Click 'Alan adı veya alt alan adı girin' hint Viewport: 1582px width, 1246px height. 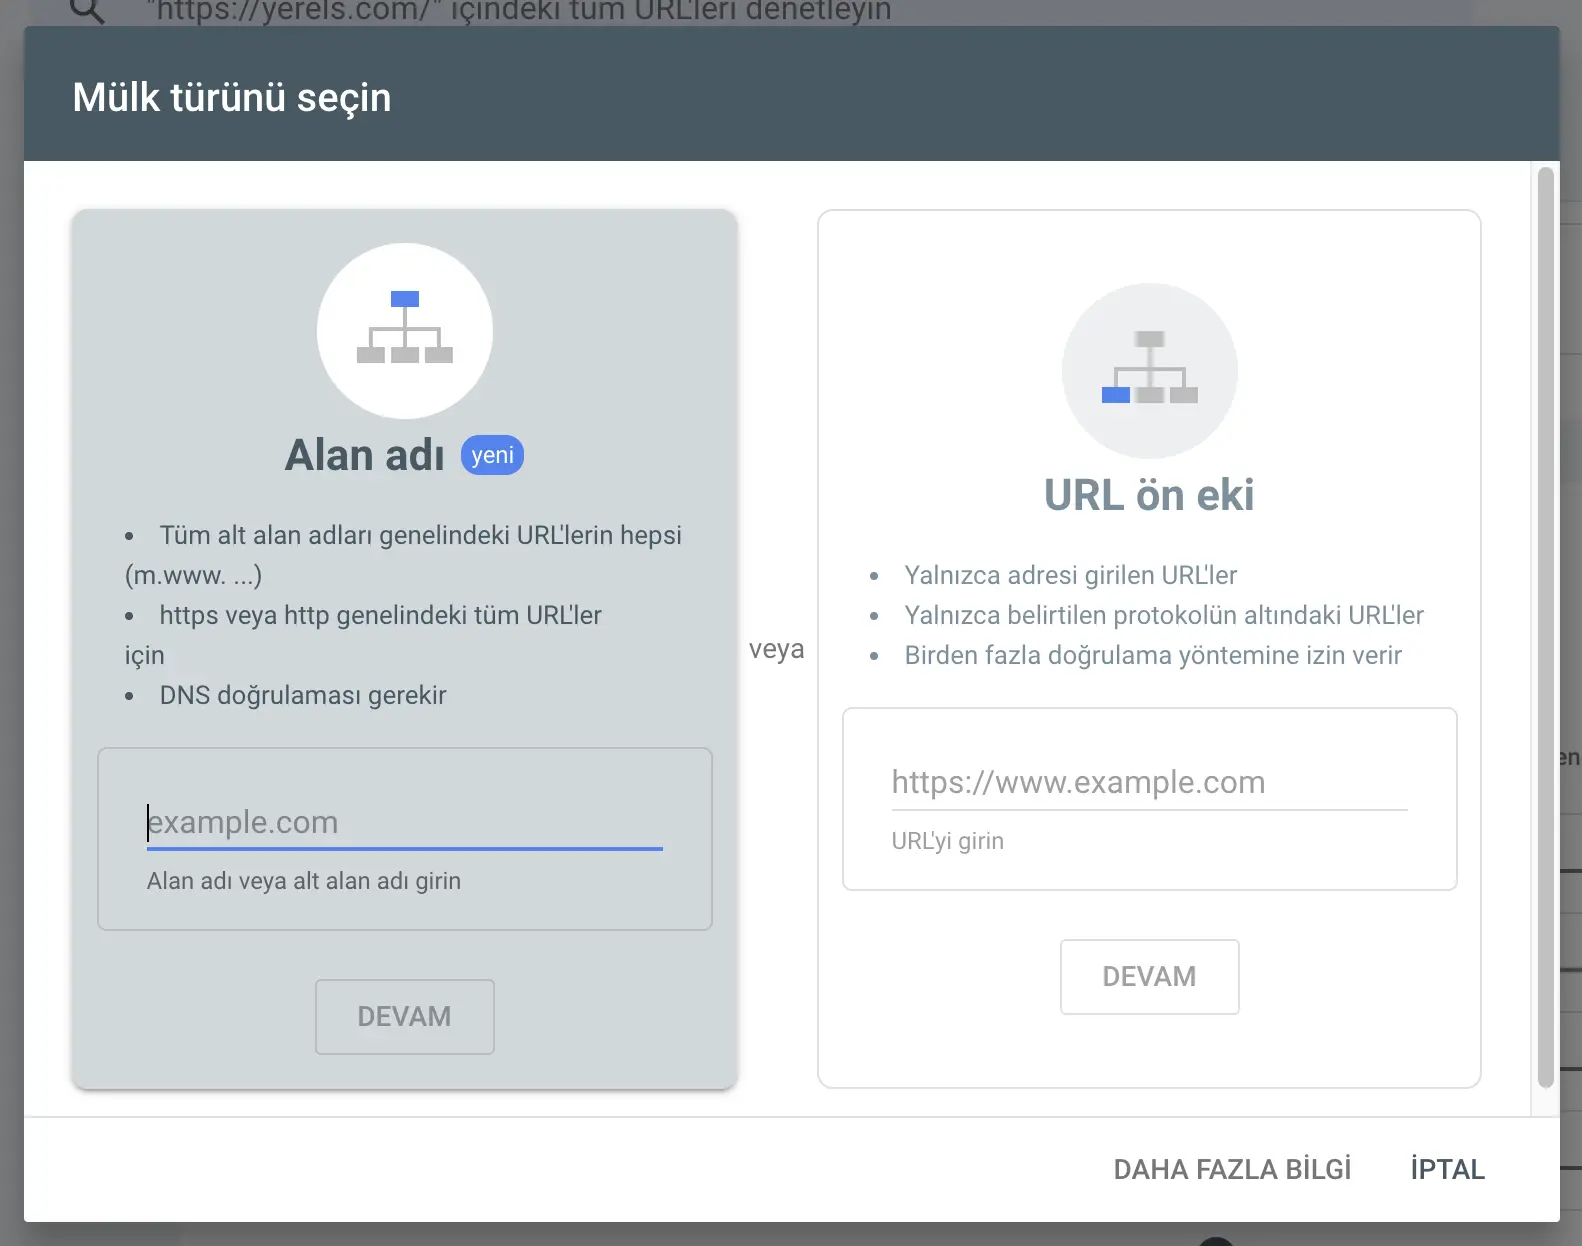click(x=304, y=881)
